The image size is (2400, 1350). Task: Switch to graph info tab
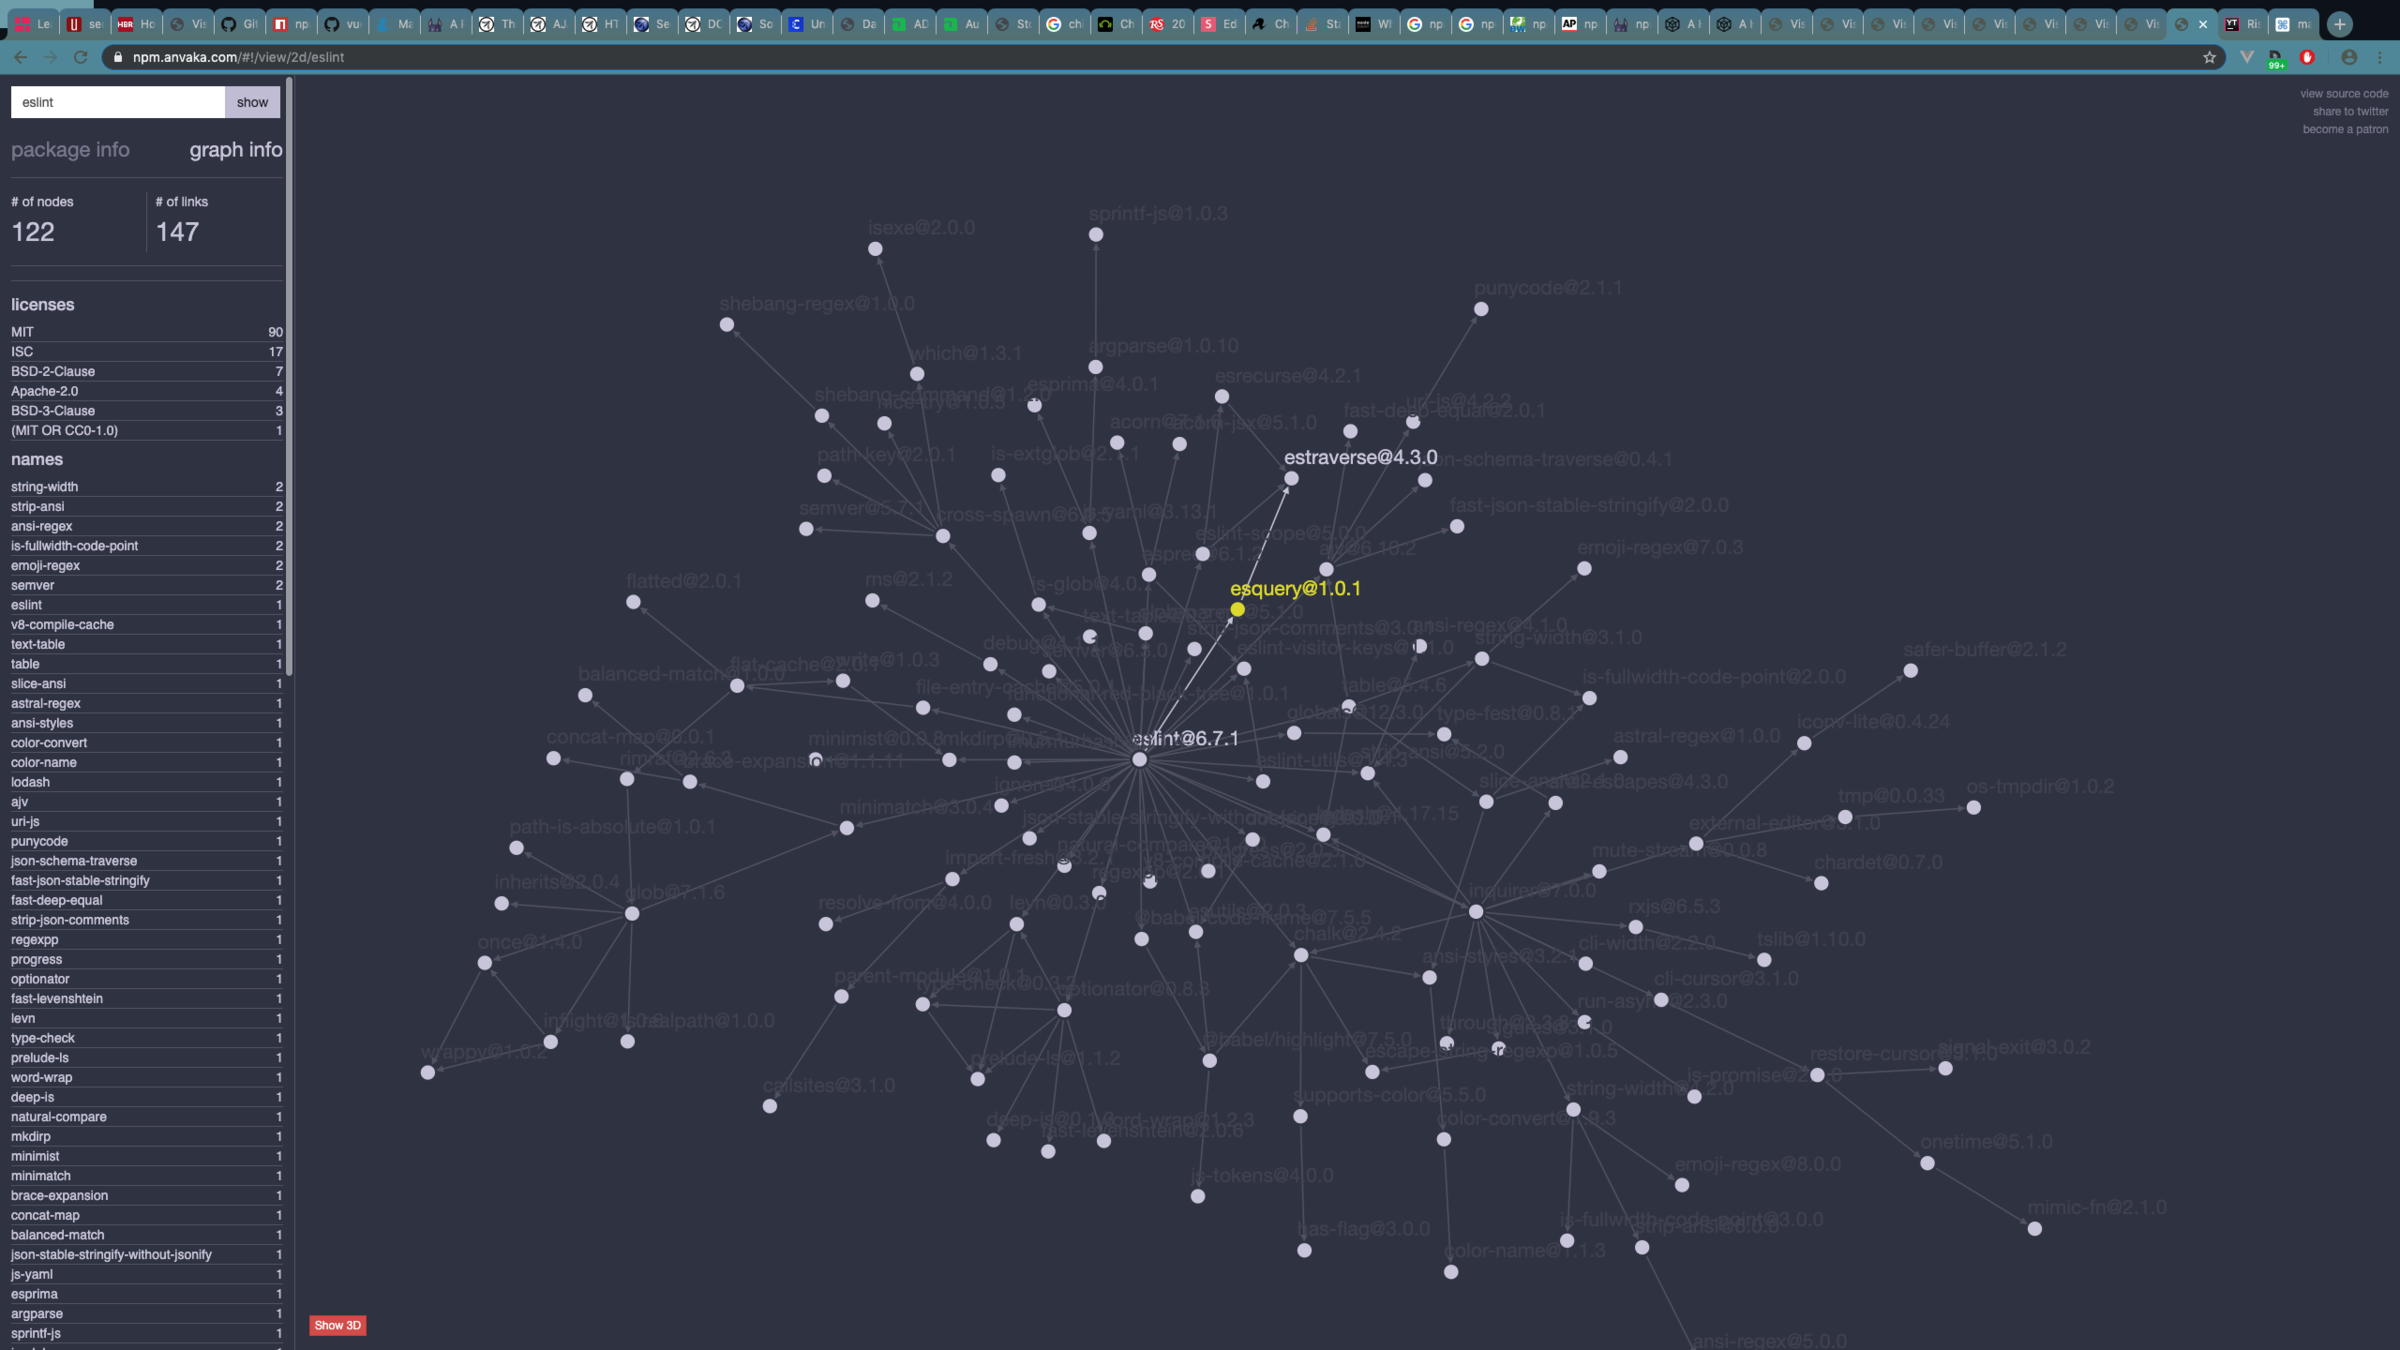236,150
